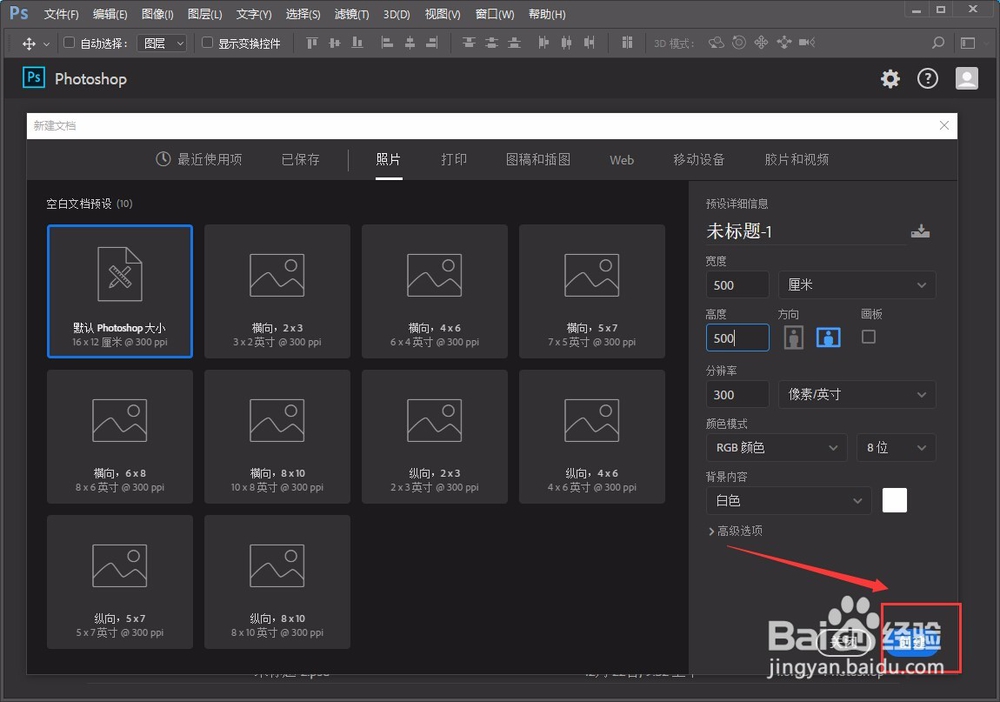Open the 图像(I) menu
This screenshot has width=1000, height=702.
158,14
